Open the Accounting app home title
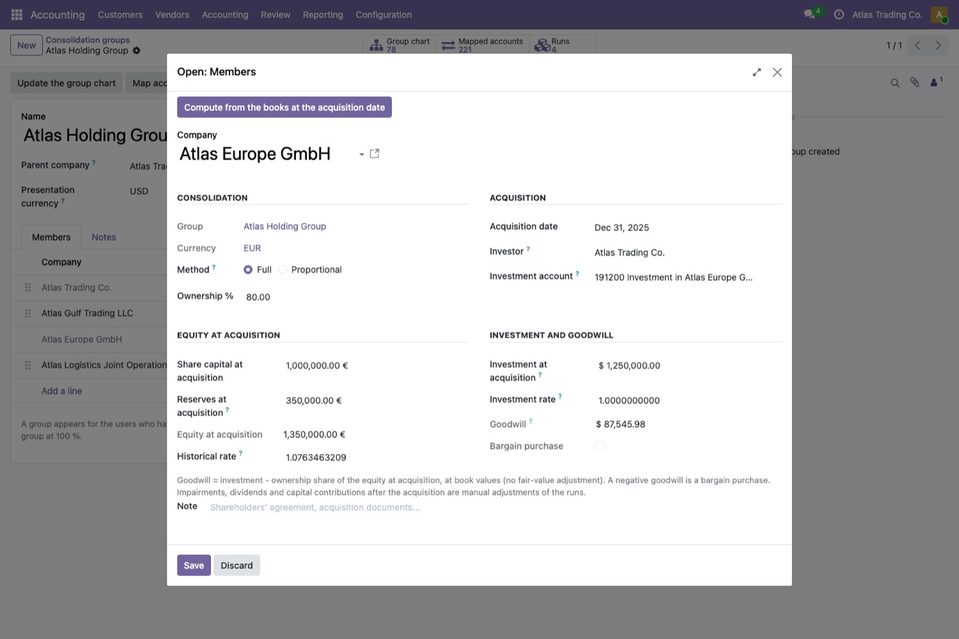 57,15
